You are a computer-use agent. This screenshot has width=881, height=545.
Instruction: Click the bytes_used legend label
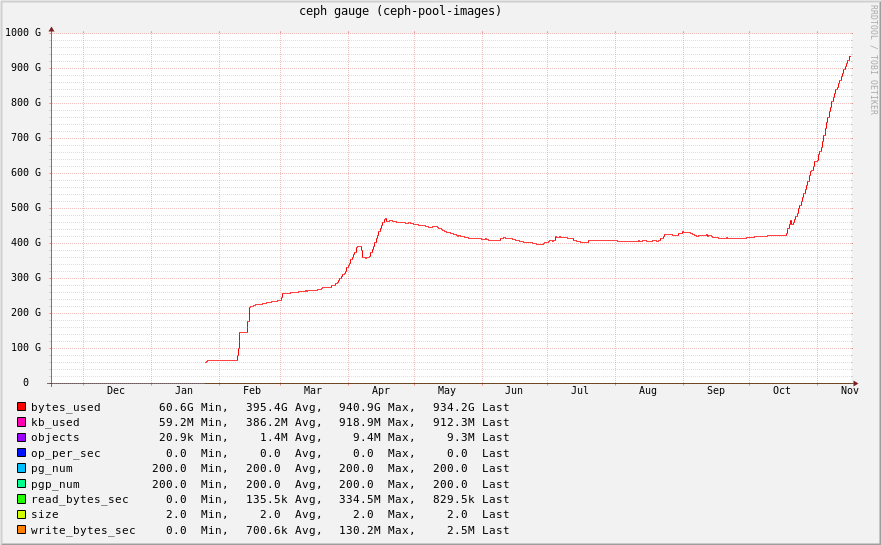click(65, 407)
